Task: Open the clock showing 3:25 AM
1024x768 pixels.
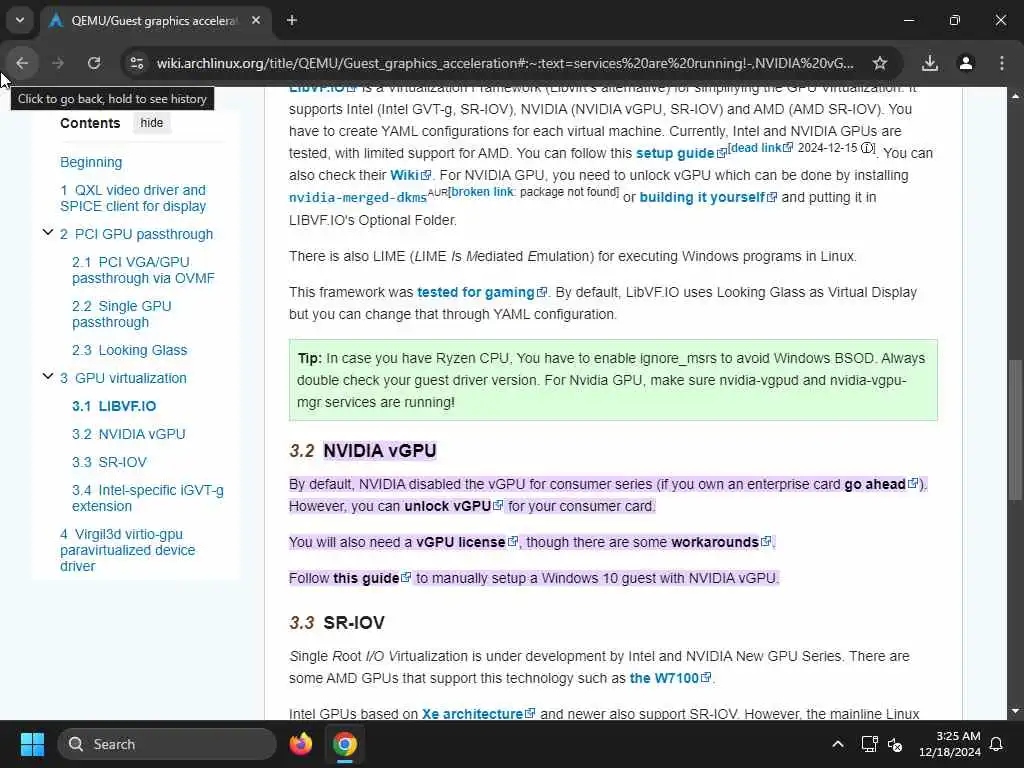Action: point(950,744)
